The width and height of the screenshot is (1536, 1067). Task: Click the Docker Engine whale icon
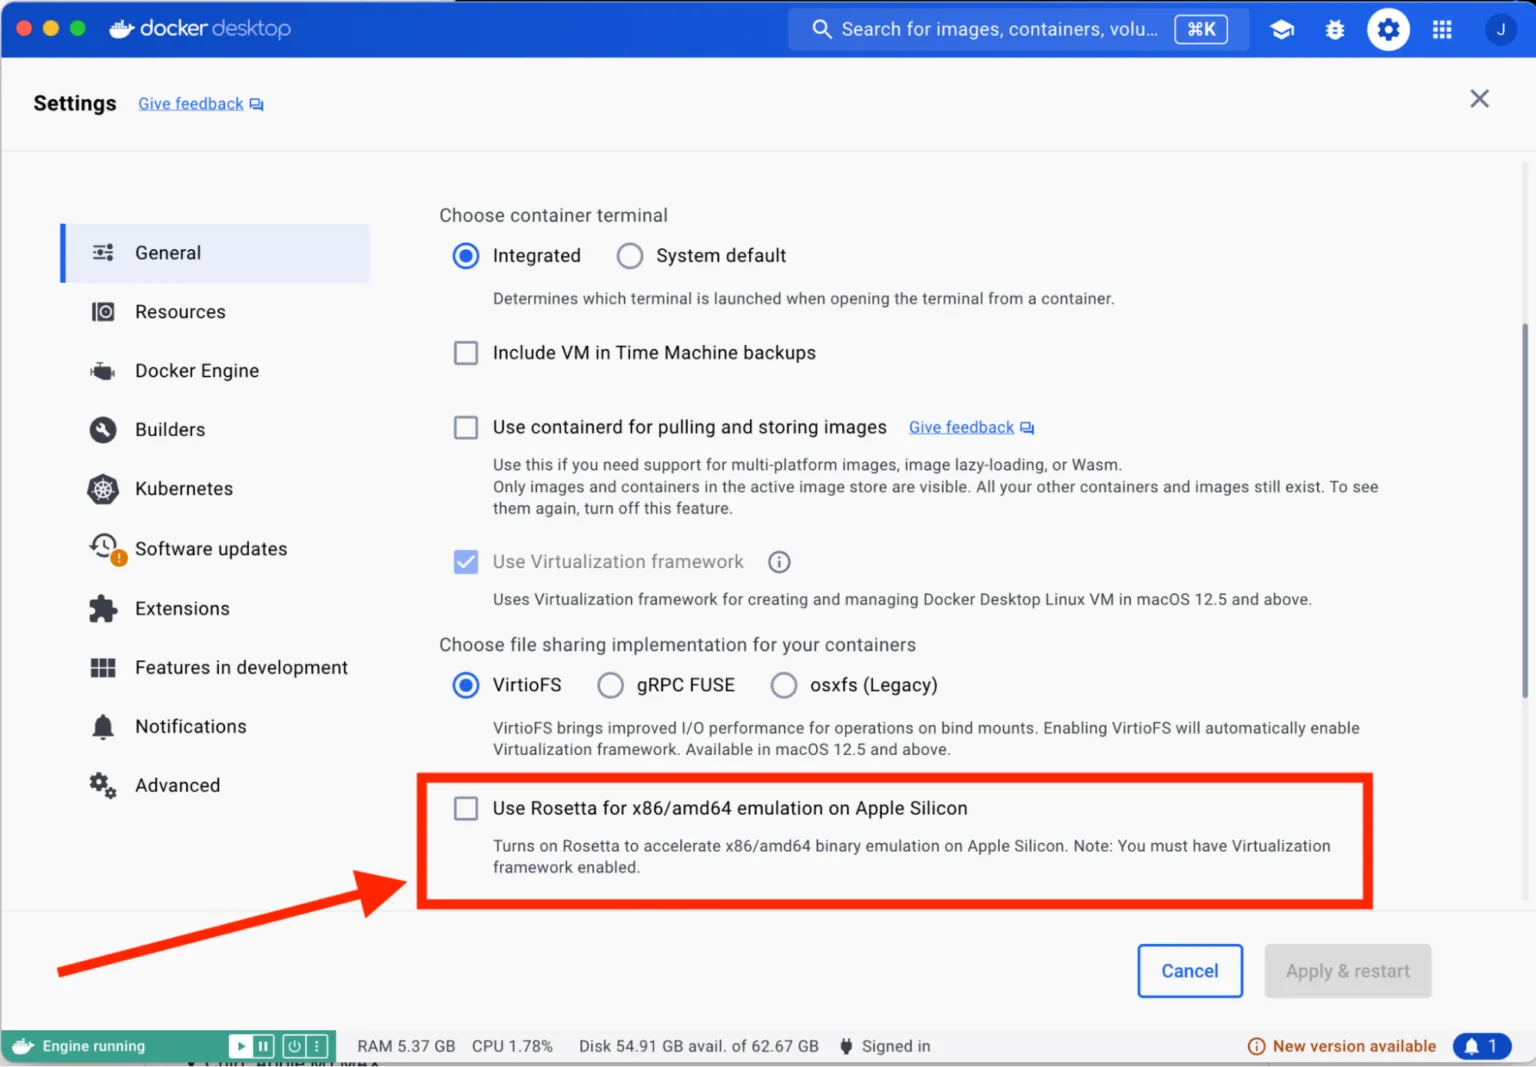click(x=103, y=371)
